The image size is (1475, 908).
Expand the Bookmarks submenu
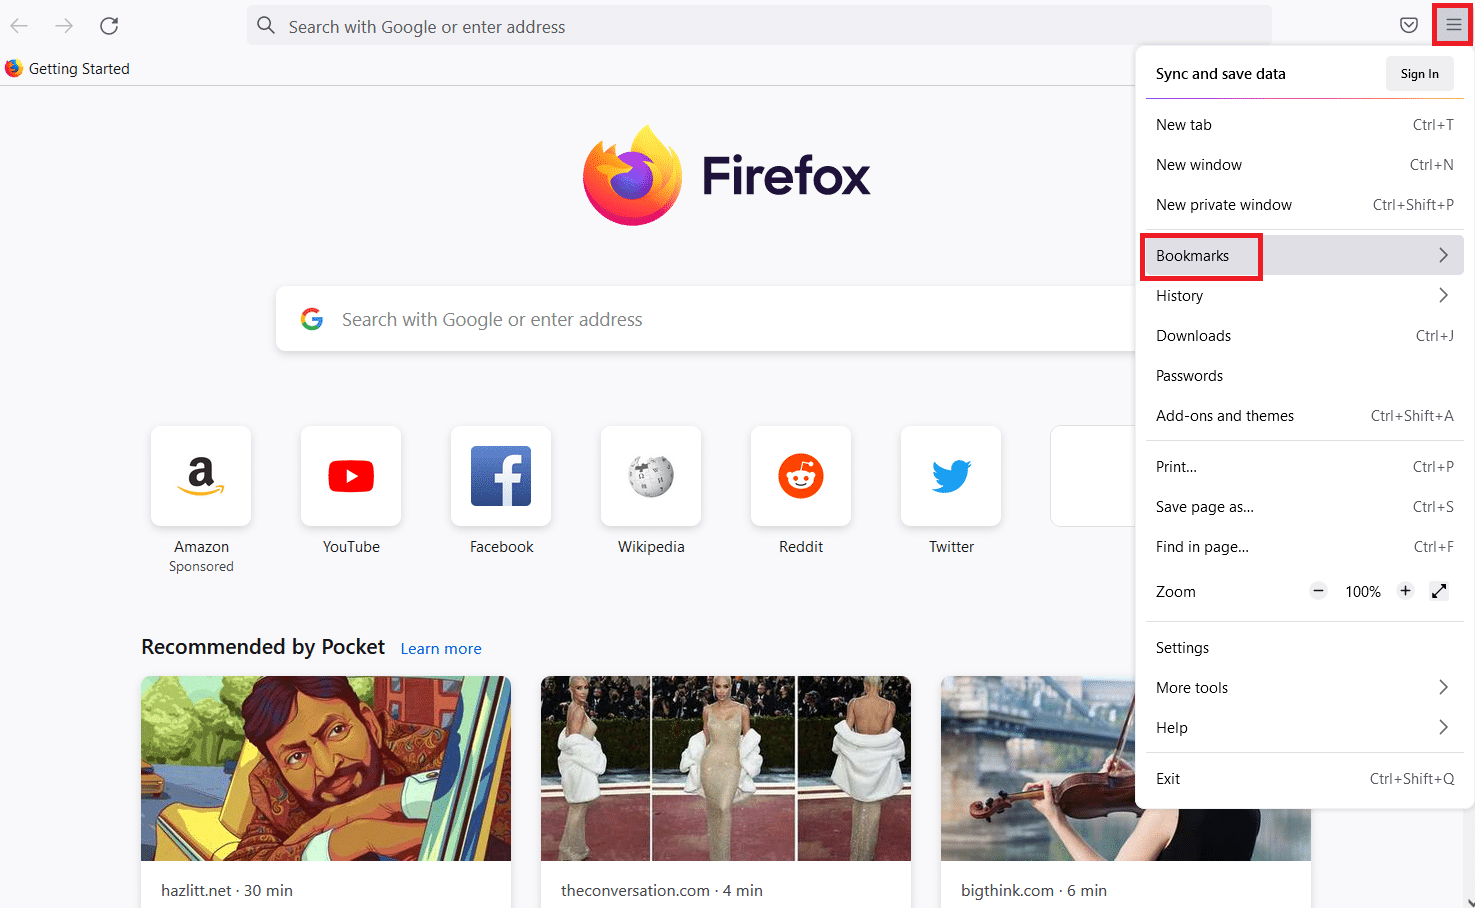(x=1304, y=255)
